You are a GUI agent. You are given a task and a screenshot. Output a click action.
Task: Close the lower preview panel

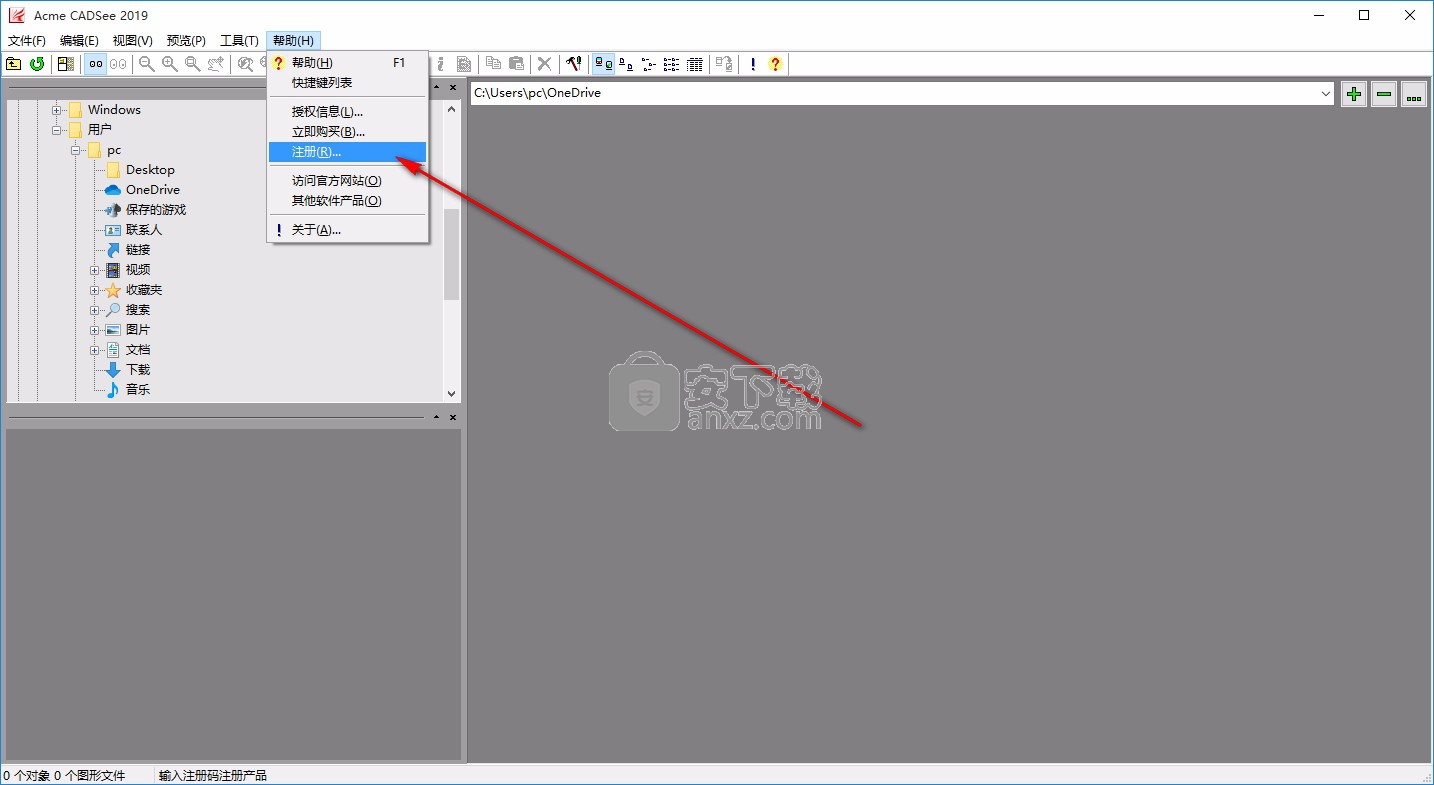453,417
